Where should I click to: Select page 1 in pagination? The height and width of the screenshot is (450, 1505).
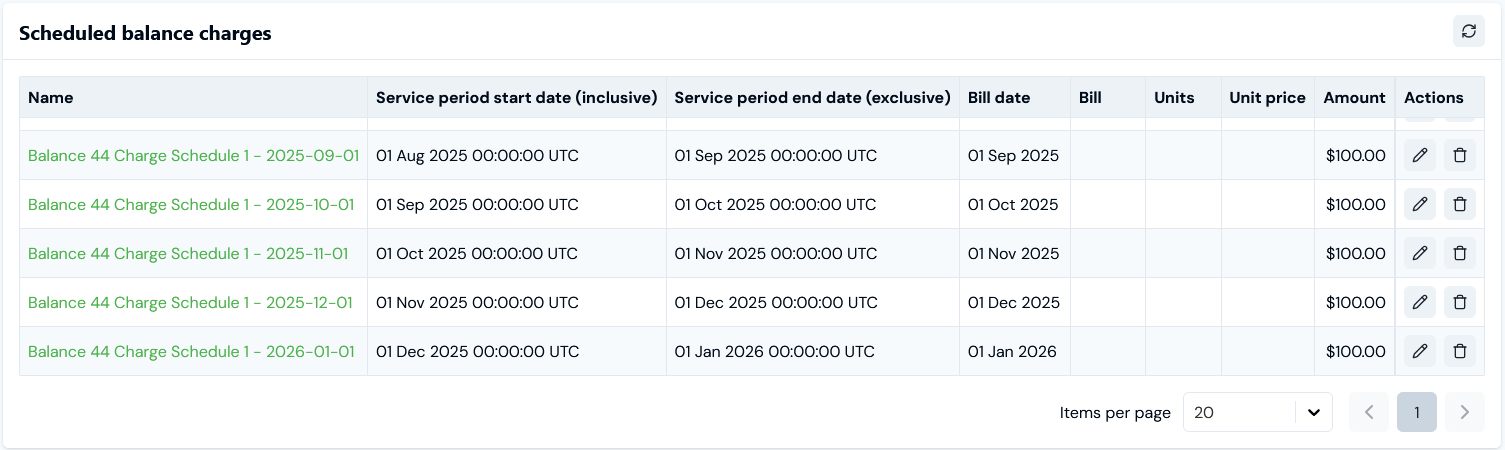pyautogui.click(x=1416, y=412)
